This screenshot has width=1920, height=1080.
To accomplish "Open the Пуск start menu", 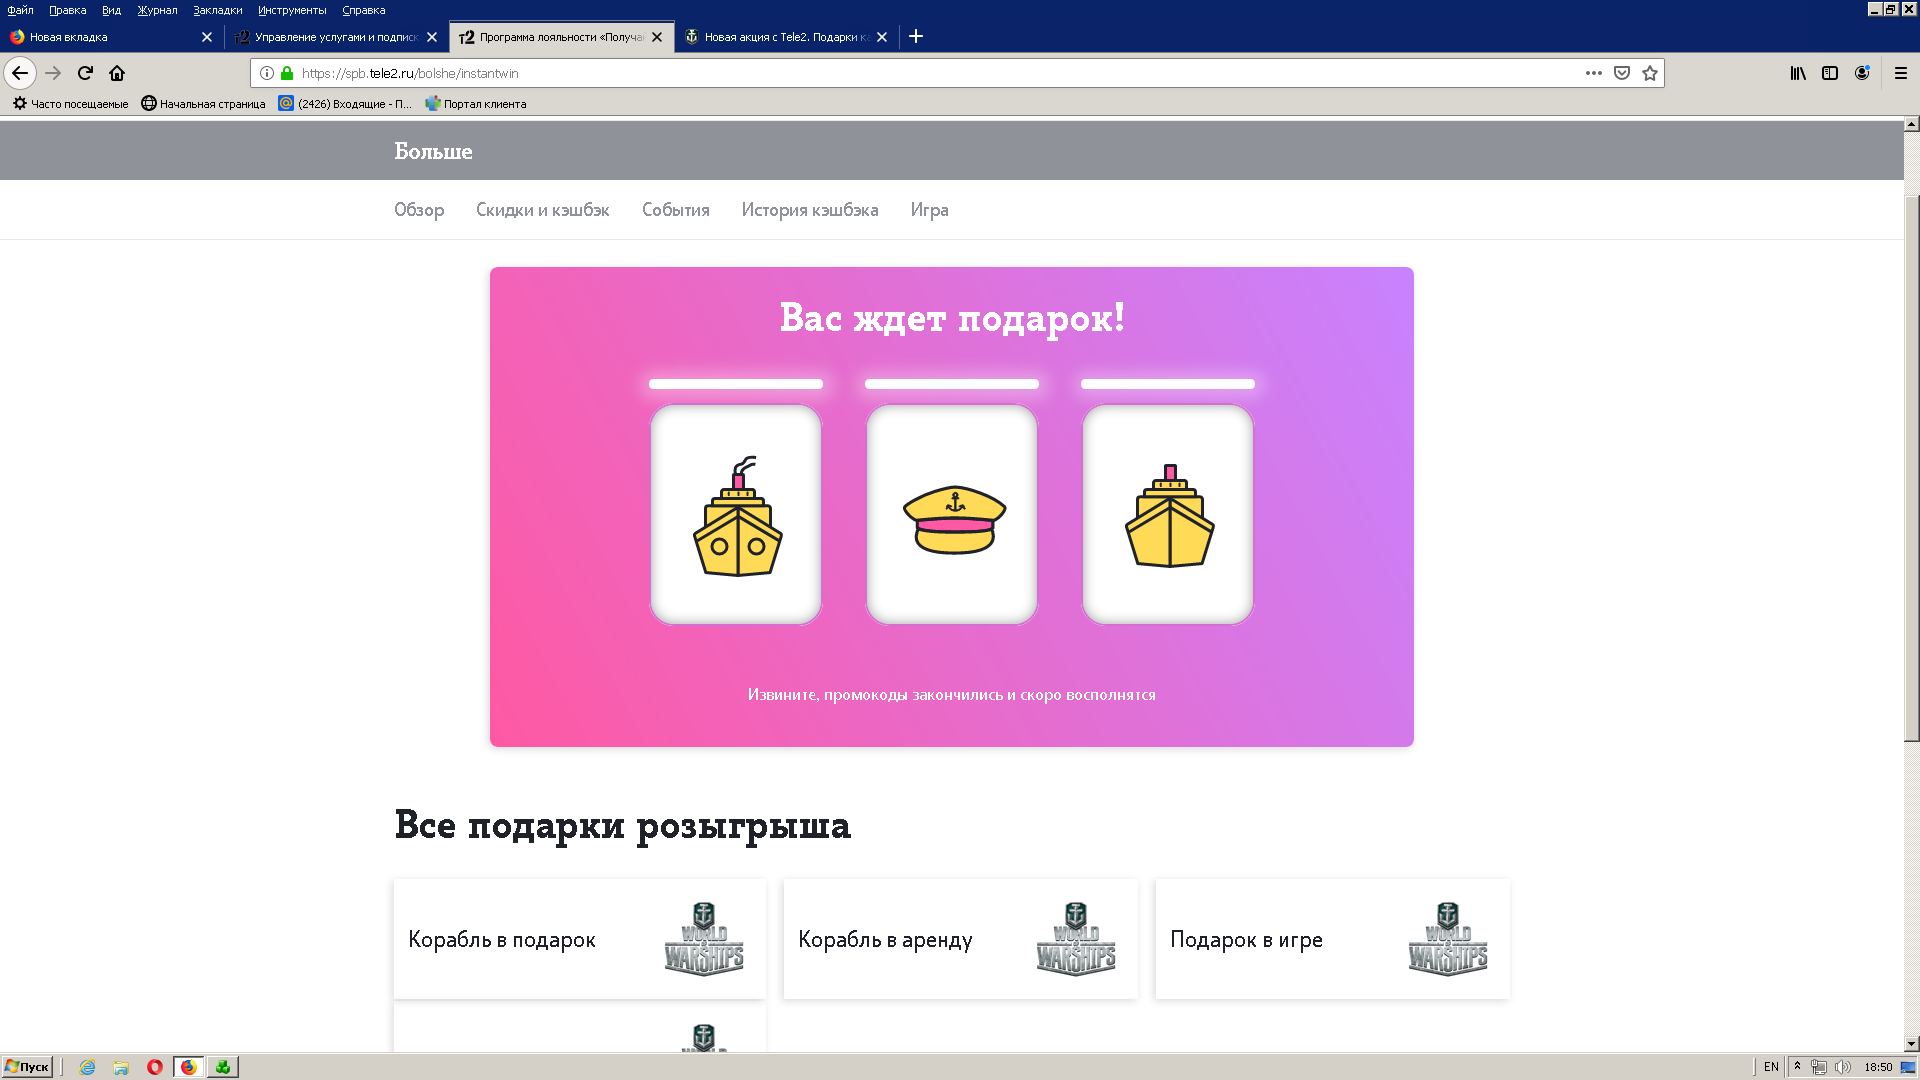I will click(27, 1067).
